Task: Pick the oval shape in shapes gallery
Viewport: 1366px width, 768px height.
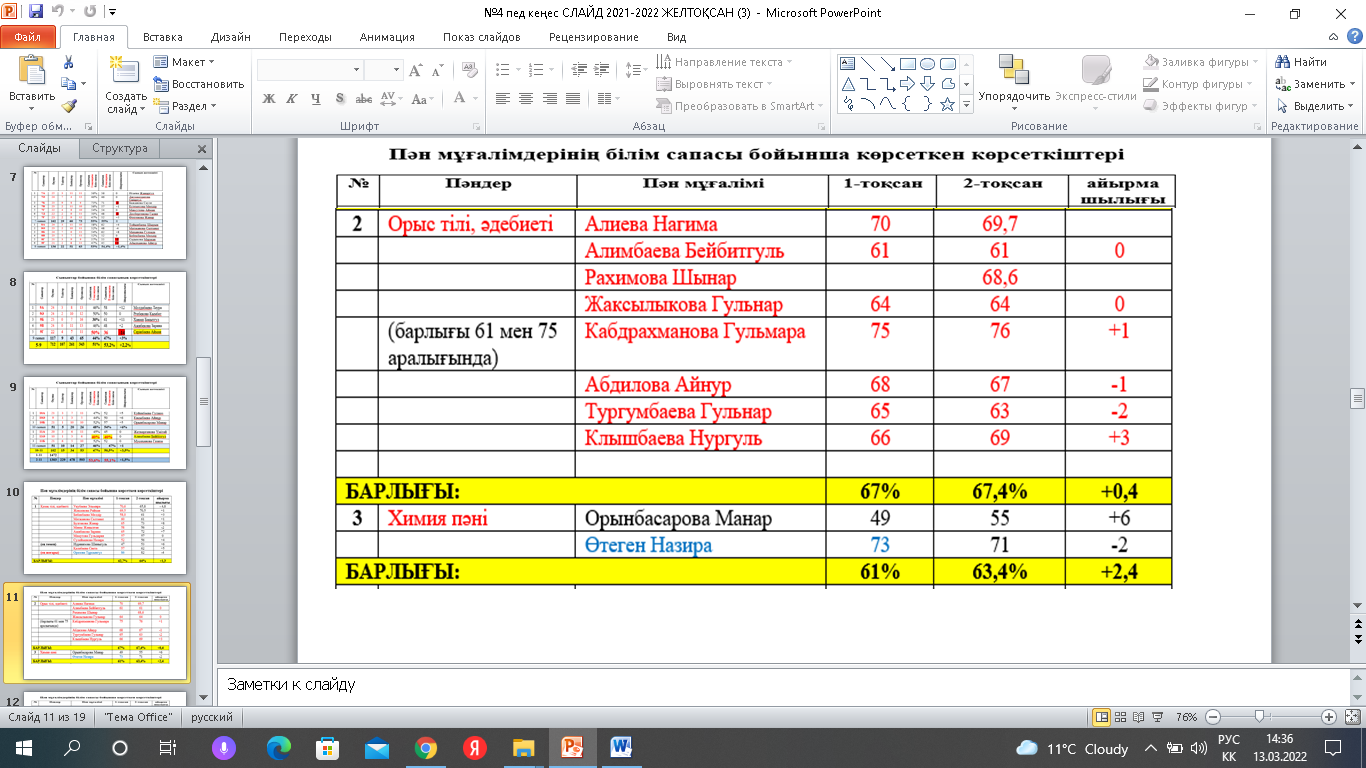Action: point(927,63)
